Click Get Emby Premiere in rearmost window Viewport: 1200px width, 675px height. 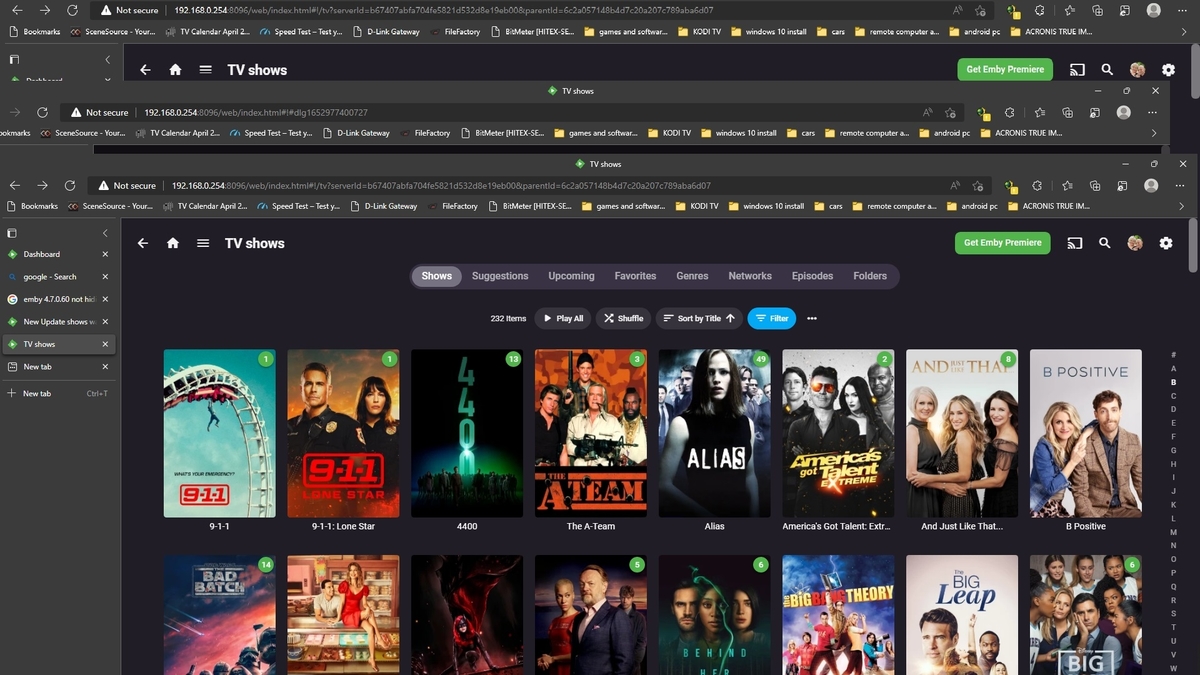coord(1004,69)
